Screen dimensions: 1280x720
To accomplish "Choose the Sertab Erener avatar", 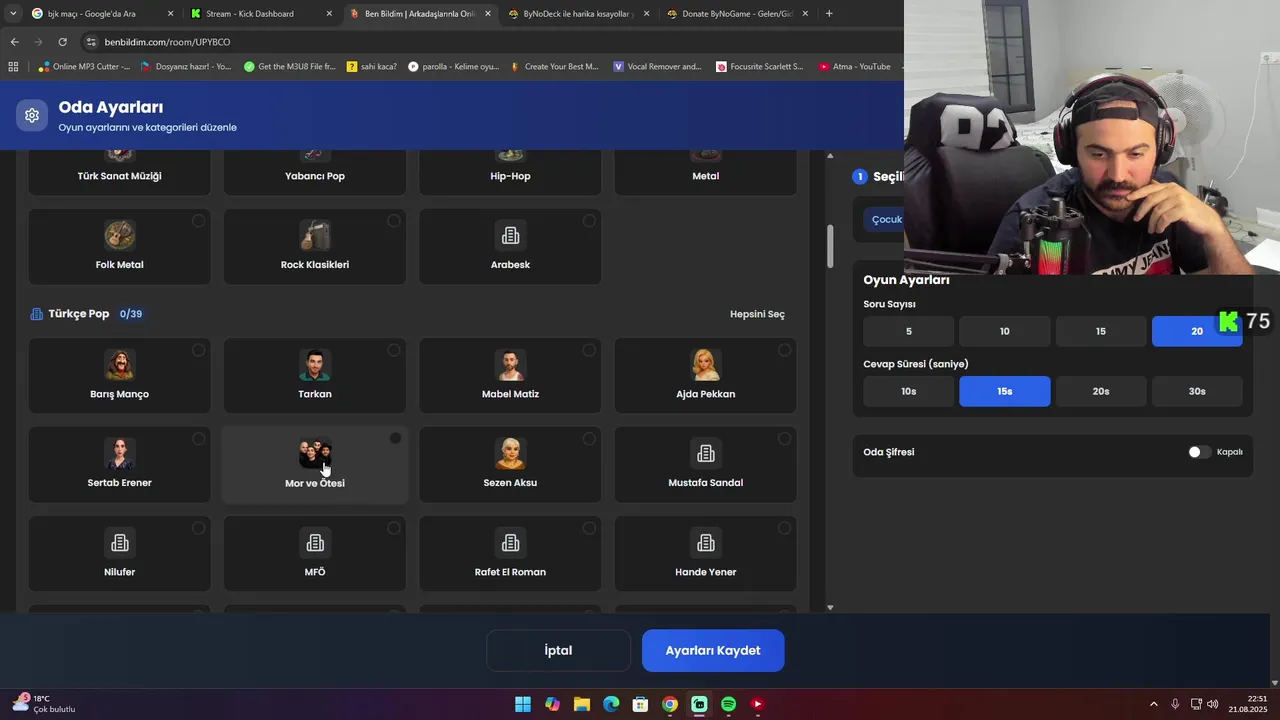I will (x=120, y=454).
